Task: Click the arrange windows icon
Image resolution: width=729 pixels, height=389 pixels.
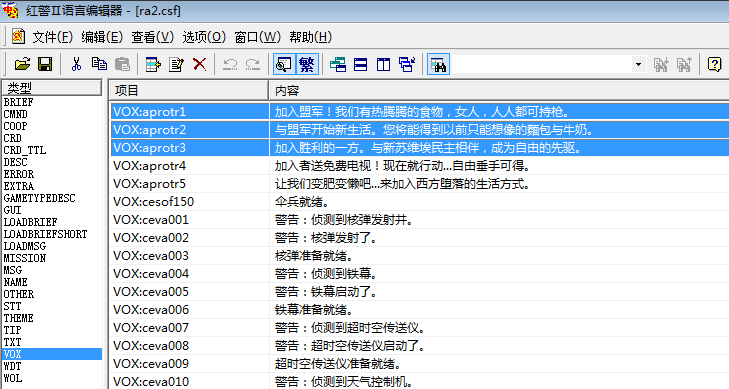Action: [x=407, y=64]
